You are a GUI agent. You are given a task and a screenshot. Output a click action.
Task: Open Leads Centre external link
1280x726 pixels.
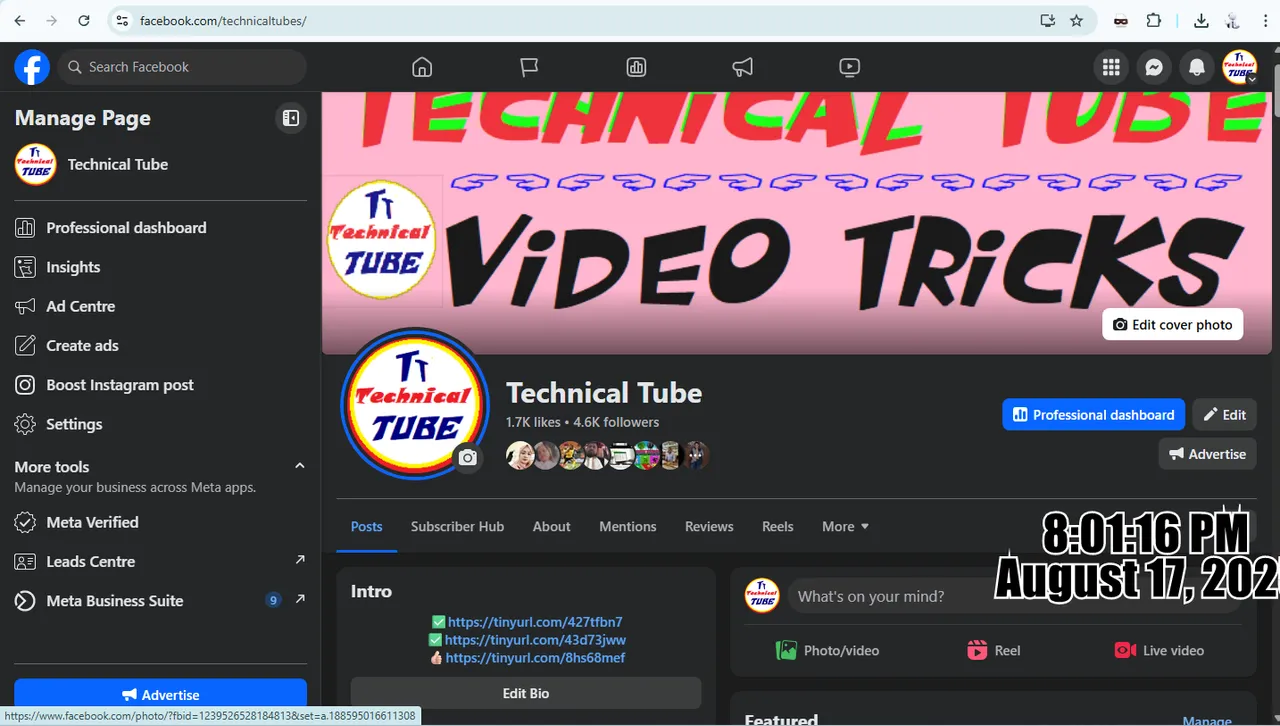click(160, 561)
